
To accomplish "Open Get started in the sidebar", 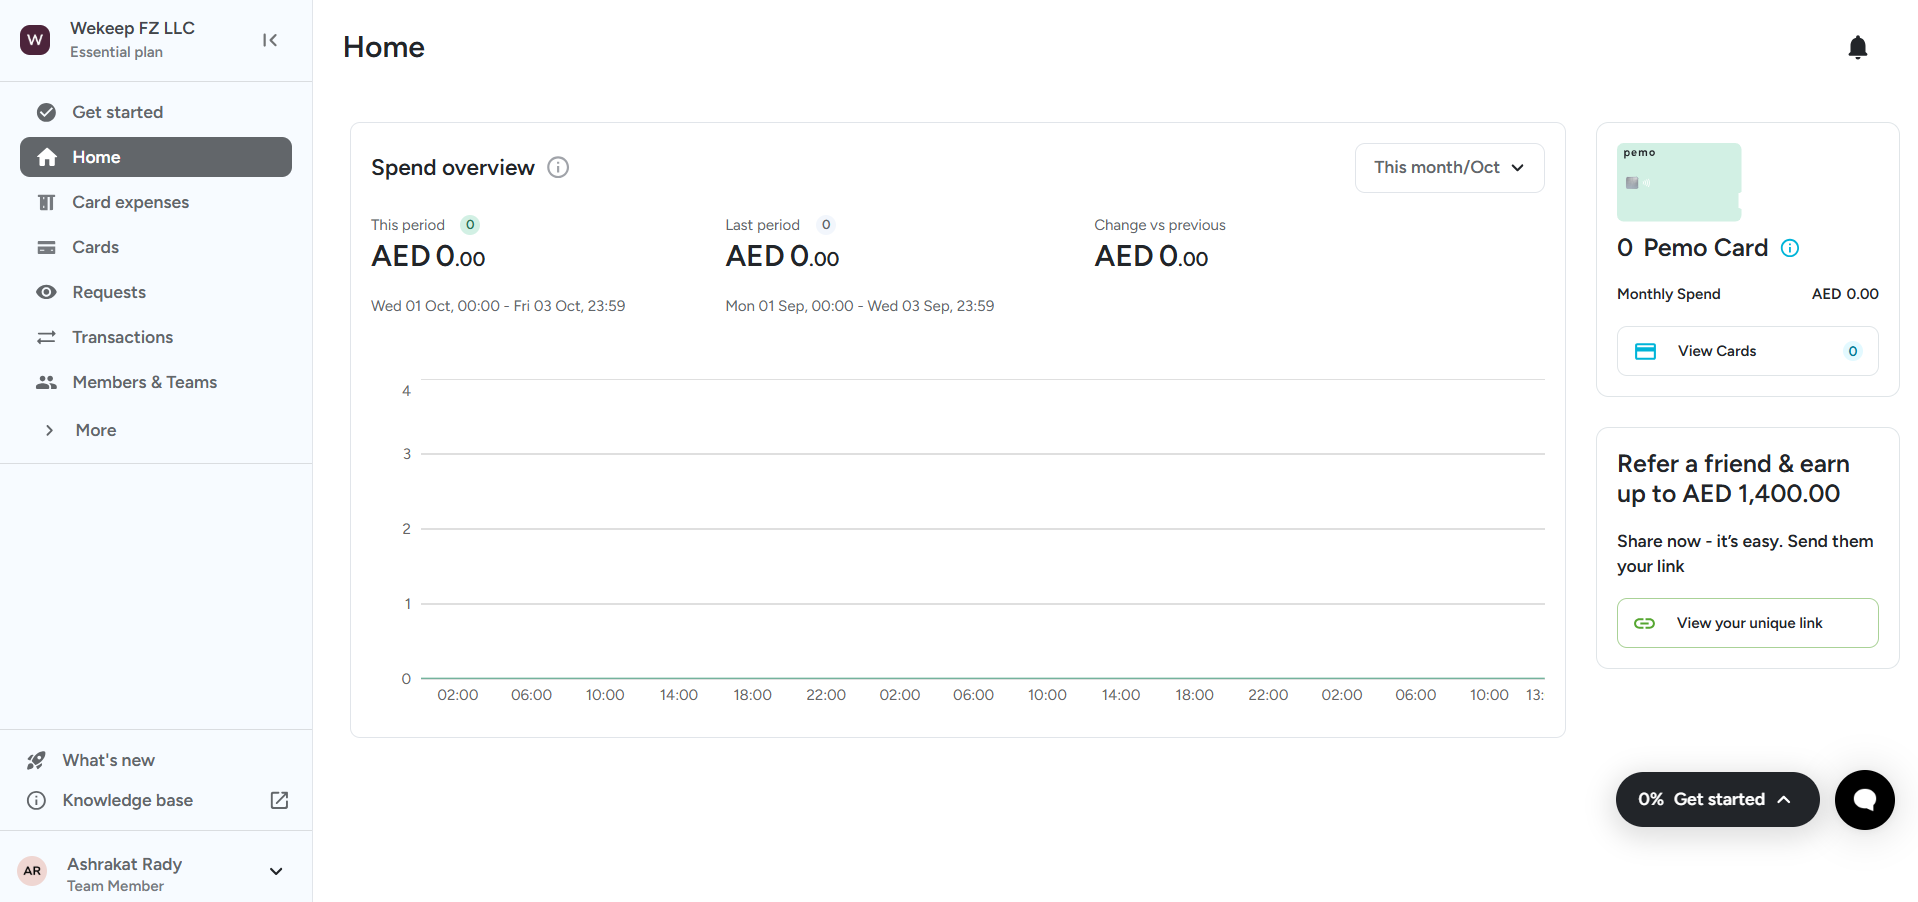I will coord(117,112).
